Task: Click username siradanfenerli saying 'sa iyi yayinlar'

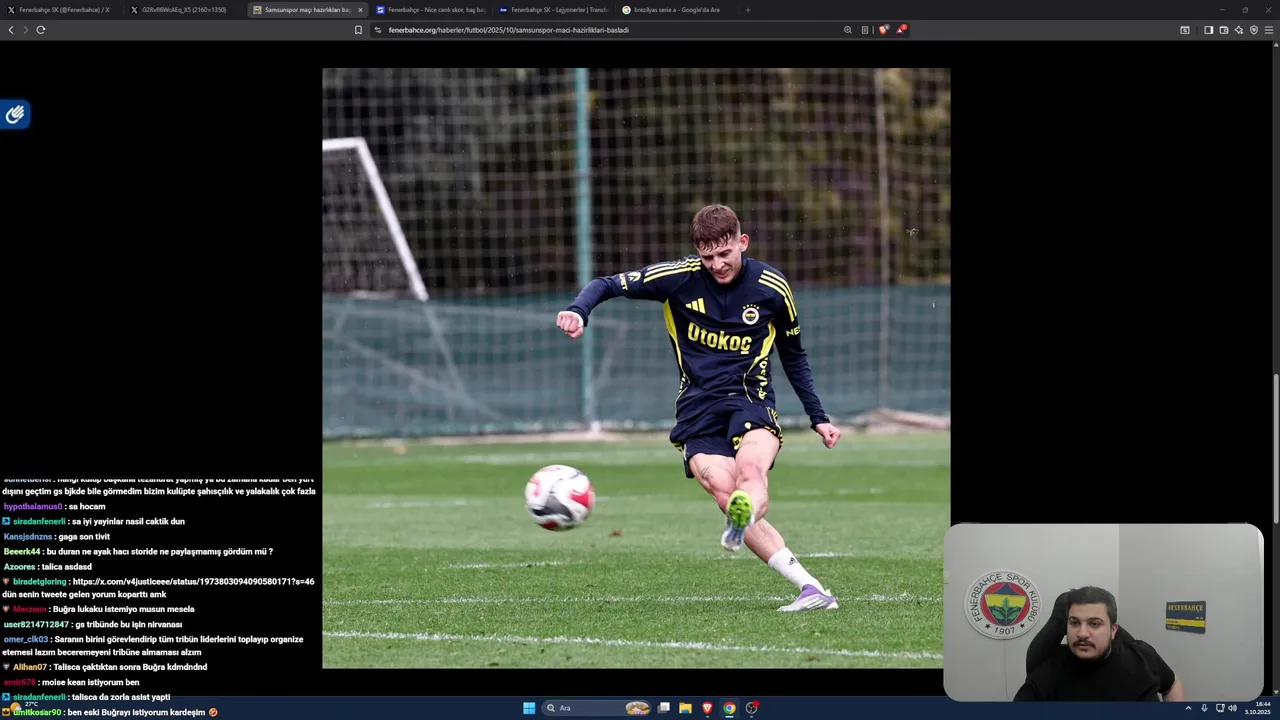Action: tap(39, 521)
